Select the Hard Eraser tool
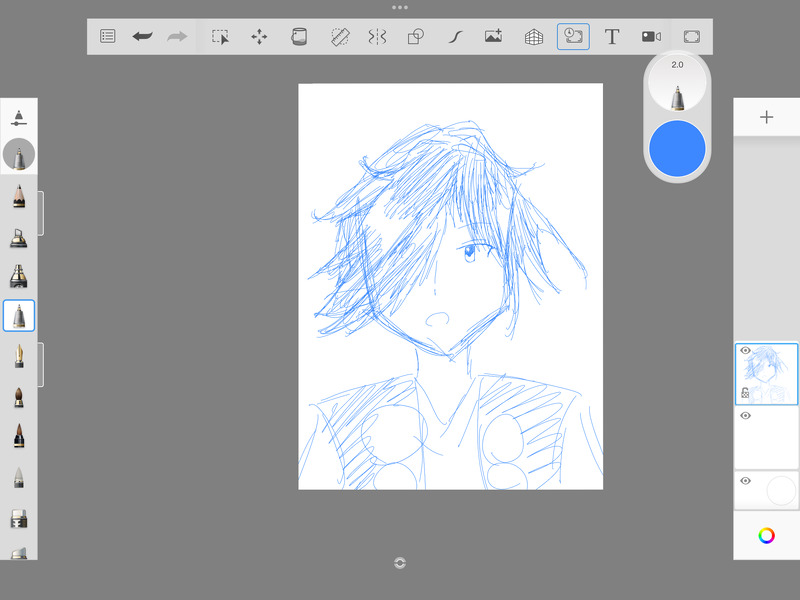Screen dimensions: 800x600 [x=19, y=518]
